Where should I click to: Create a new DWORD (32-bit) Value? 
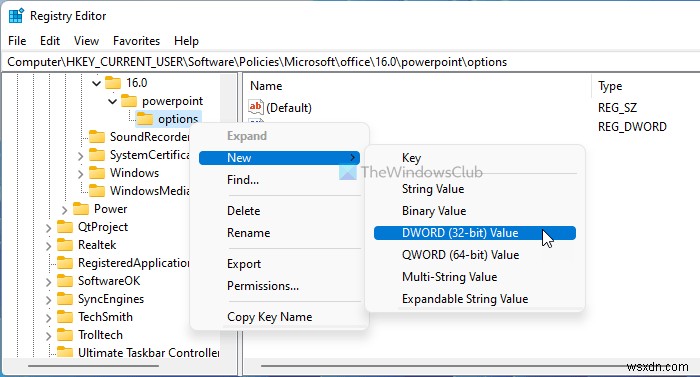[x=475, y=233]
